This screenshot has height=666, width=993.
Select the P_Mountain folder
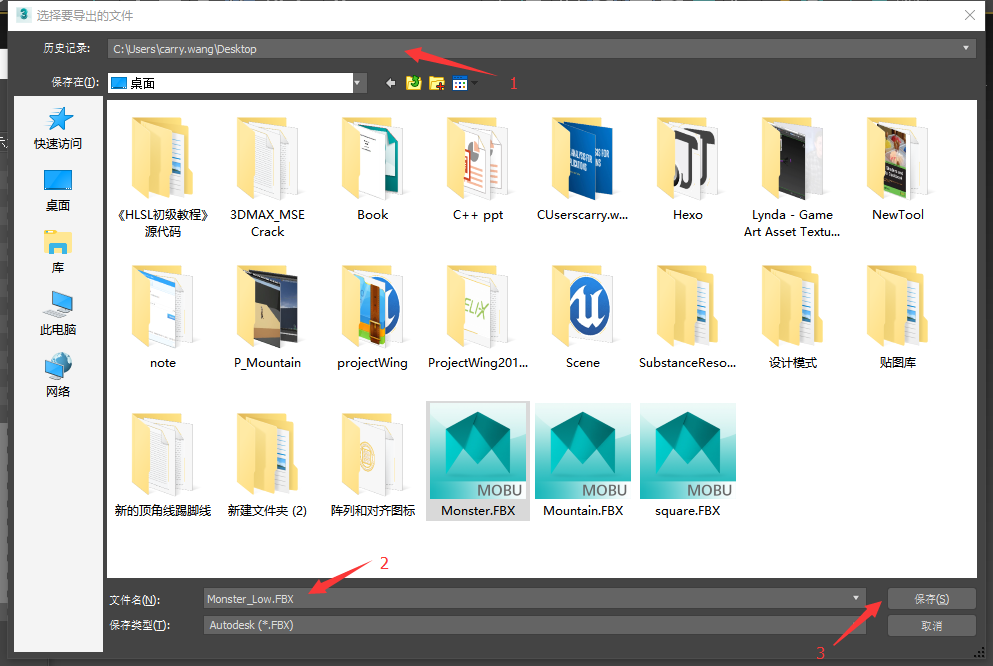coord(267,314)
